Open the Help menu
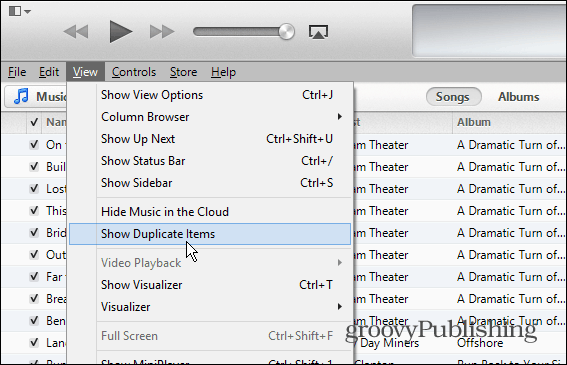The width and height of the screenshot is (567, 365). coord(223,72)
